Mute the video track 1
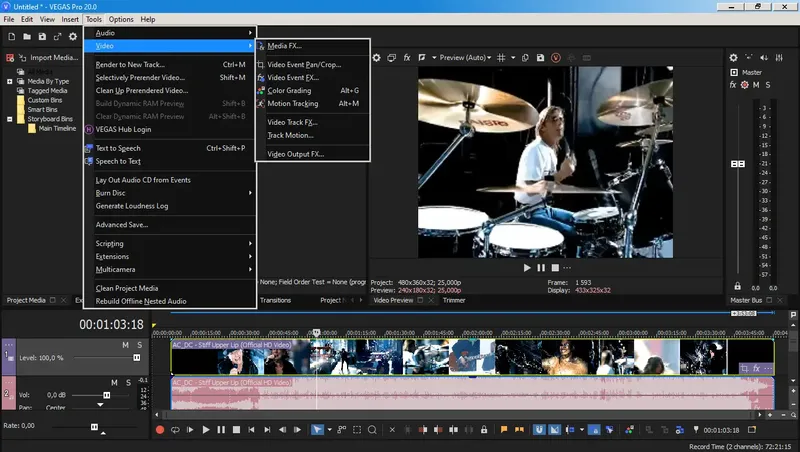This screenshot has height=452, width=800. coord(126,345)
